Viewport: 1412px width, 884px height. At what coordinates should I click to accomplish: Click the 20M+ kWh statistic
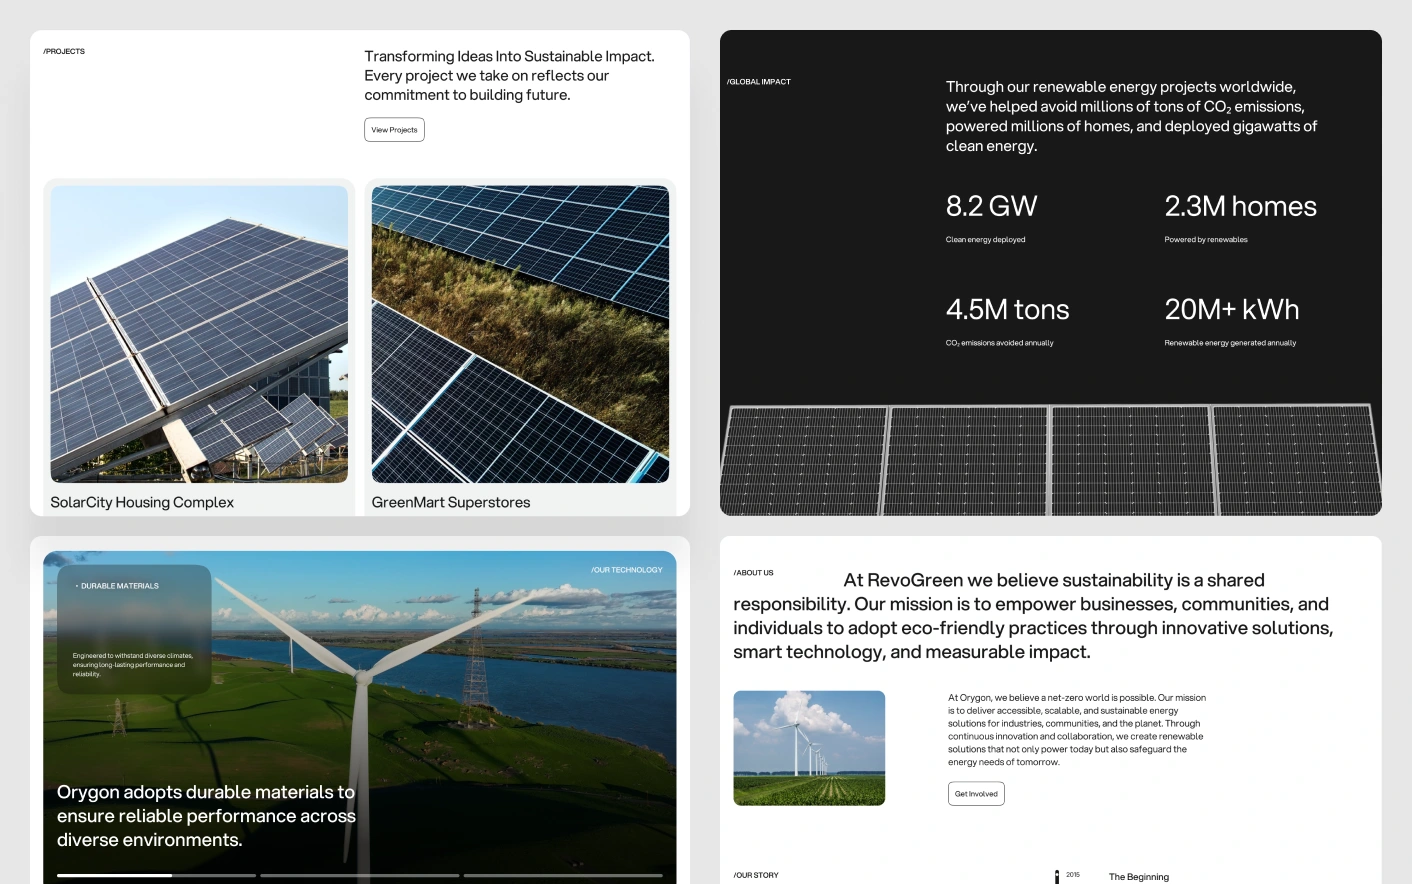tap(1231, 310)
